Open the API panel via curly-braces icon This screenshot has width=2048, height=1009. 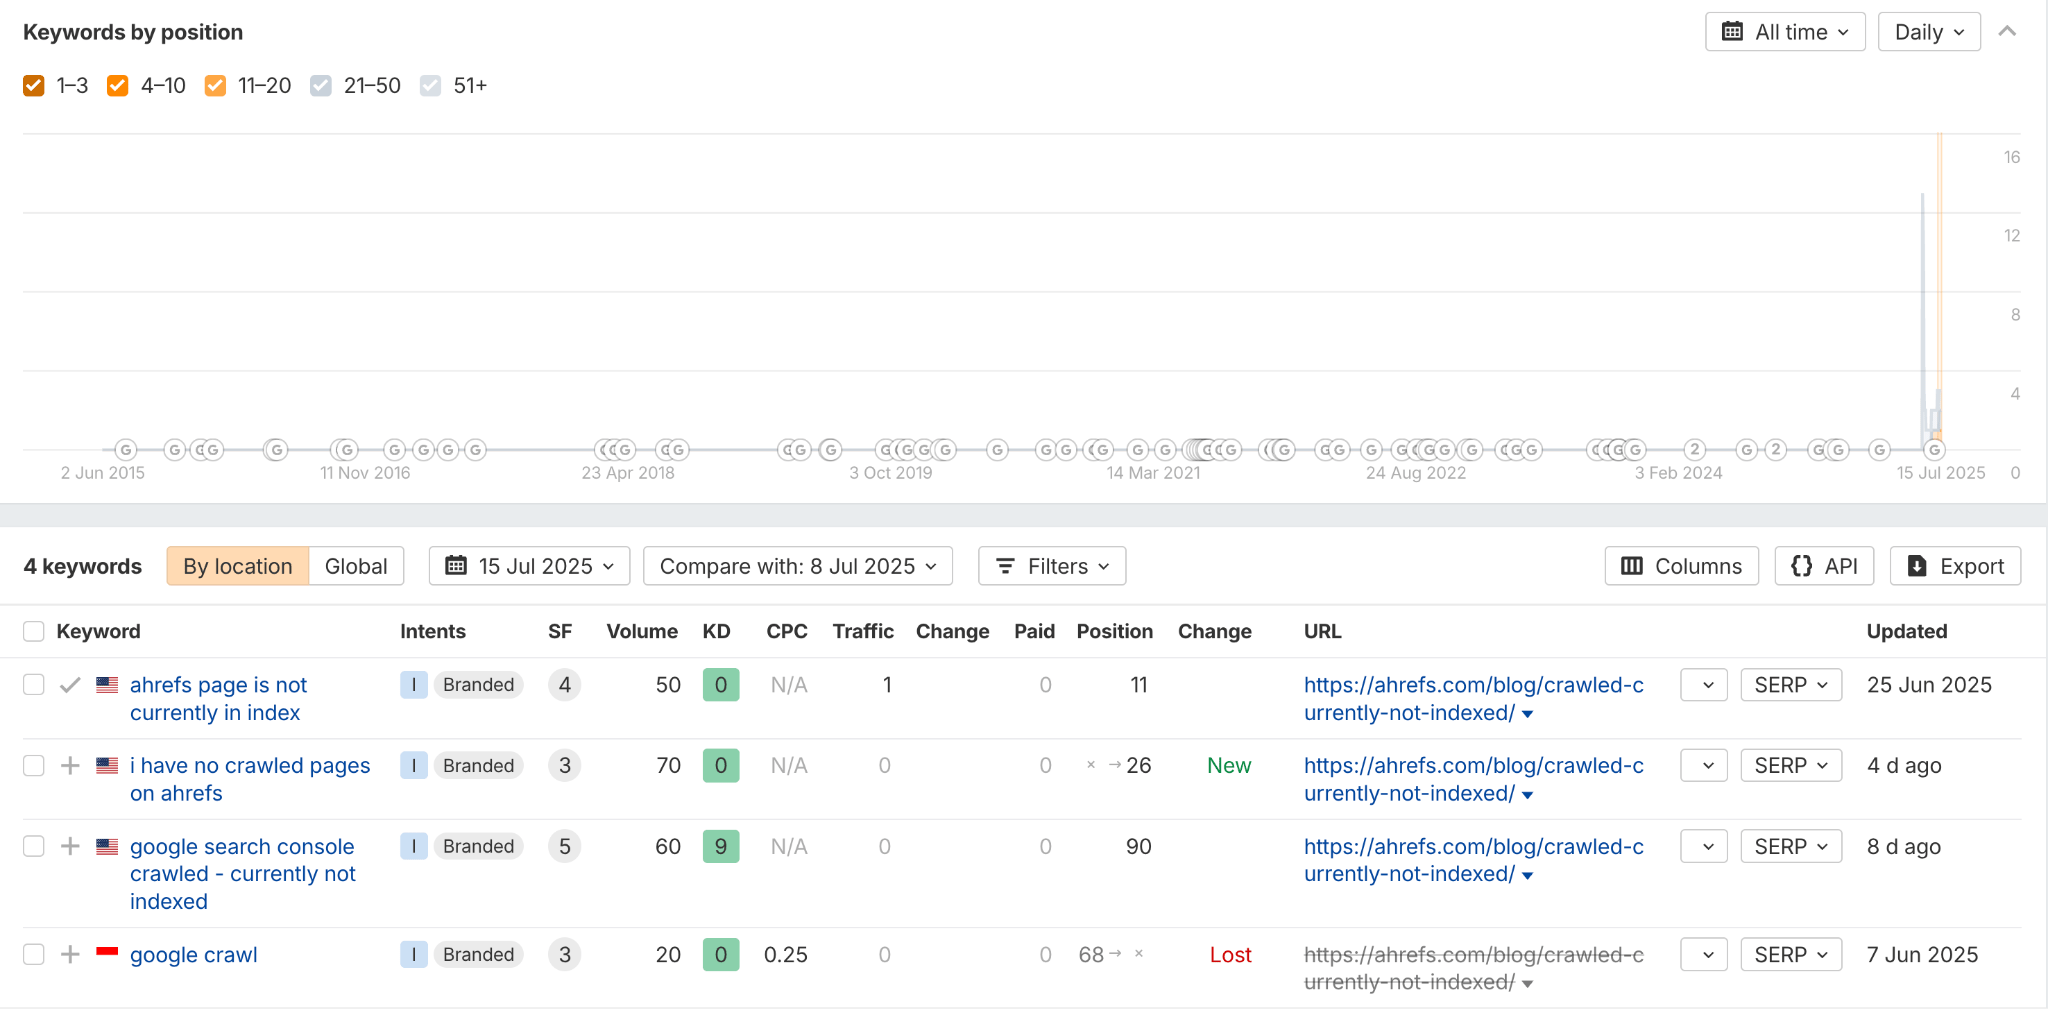tap(1802, 566)
